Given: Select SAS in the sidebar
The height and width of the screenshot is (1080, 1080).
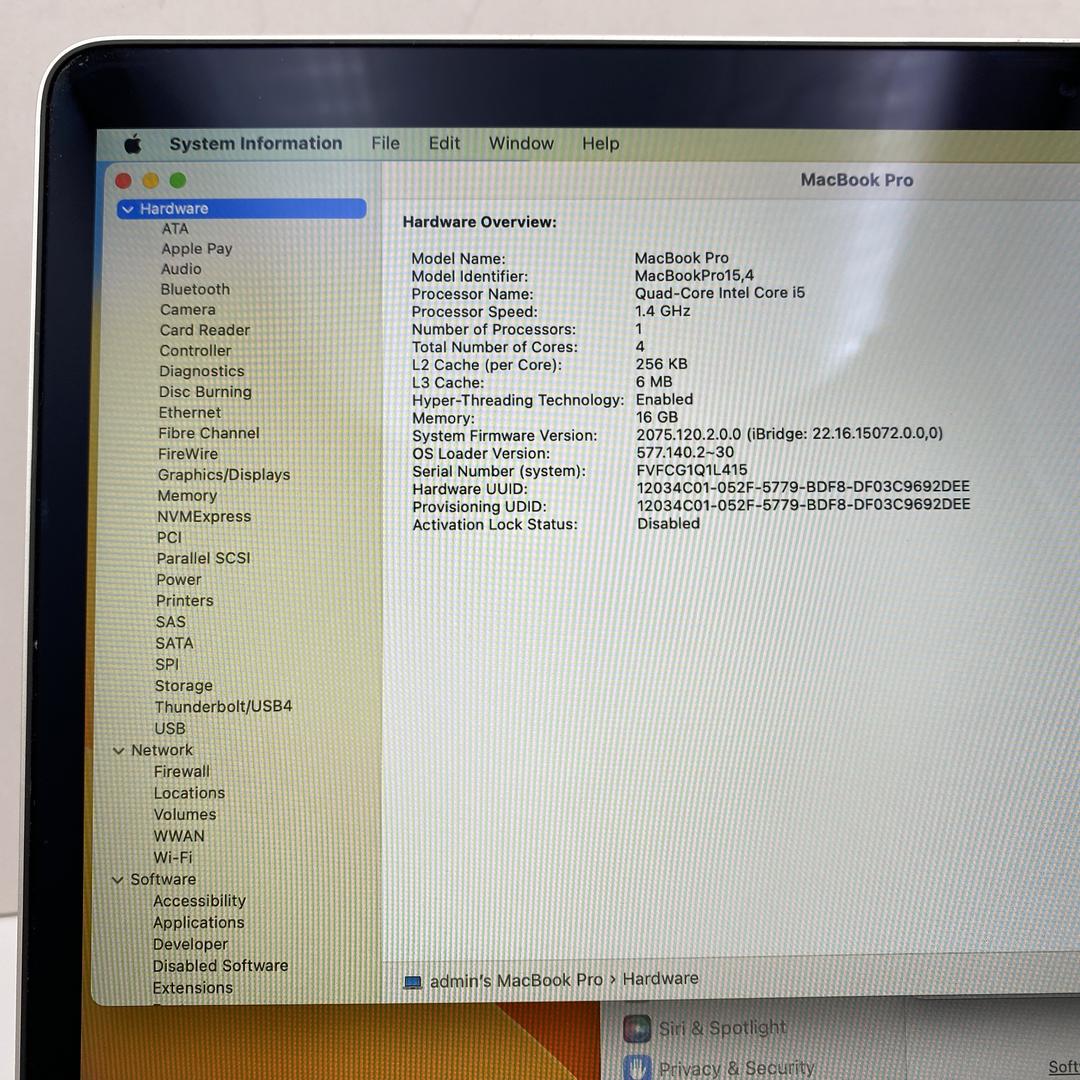Looking at the screenshot, I should click(171, 622).
